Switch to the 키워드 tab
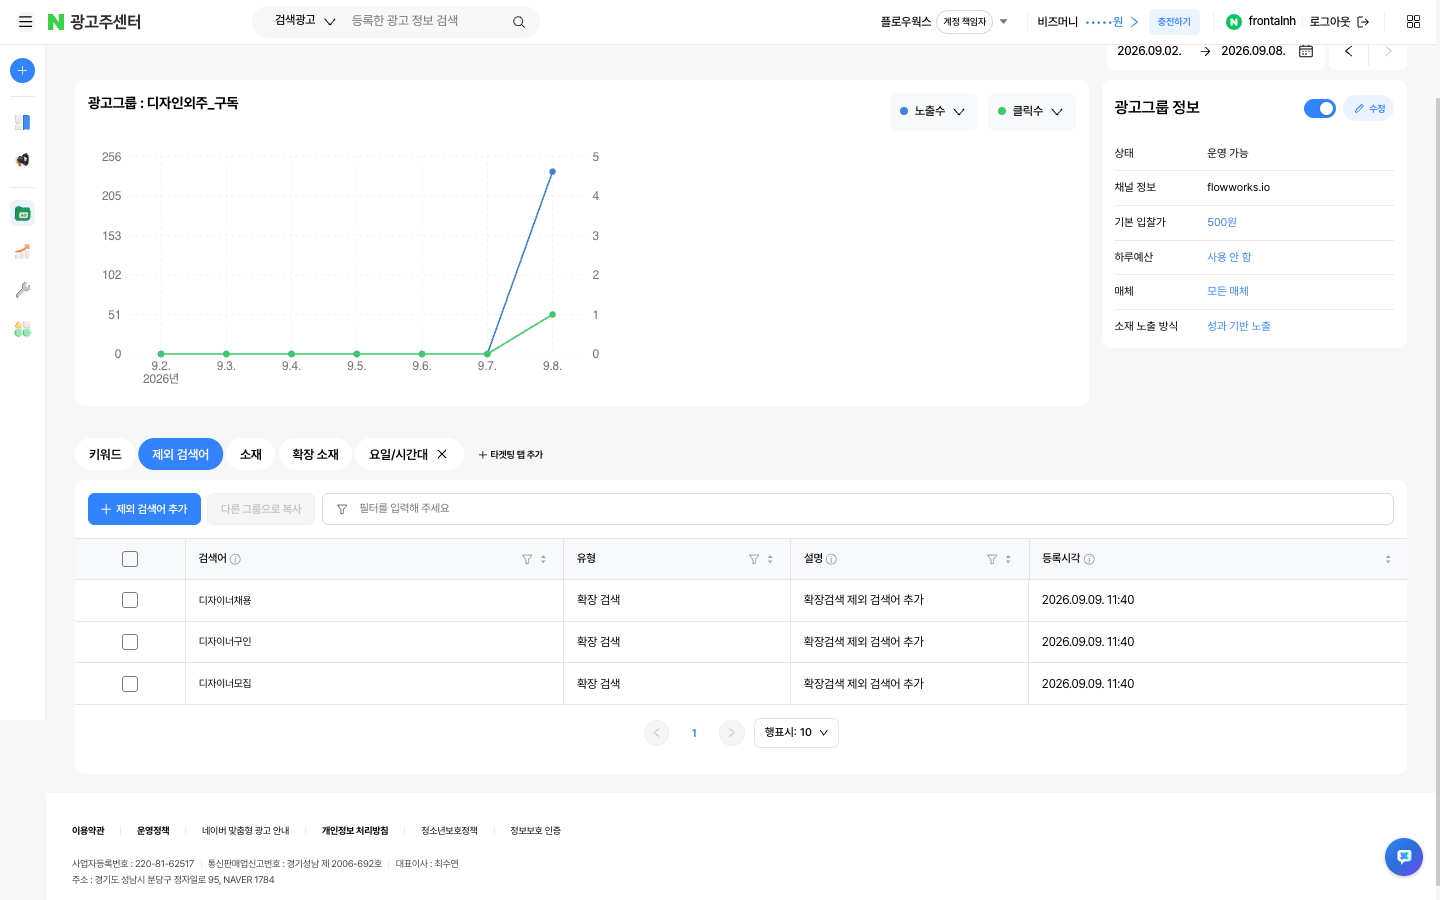Image resolution: width=1440 pixels, height=900 pixels. [105, 454]
